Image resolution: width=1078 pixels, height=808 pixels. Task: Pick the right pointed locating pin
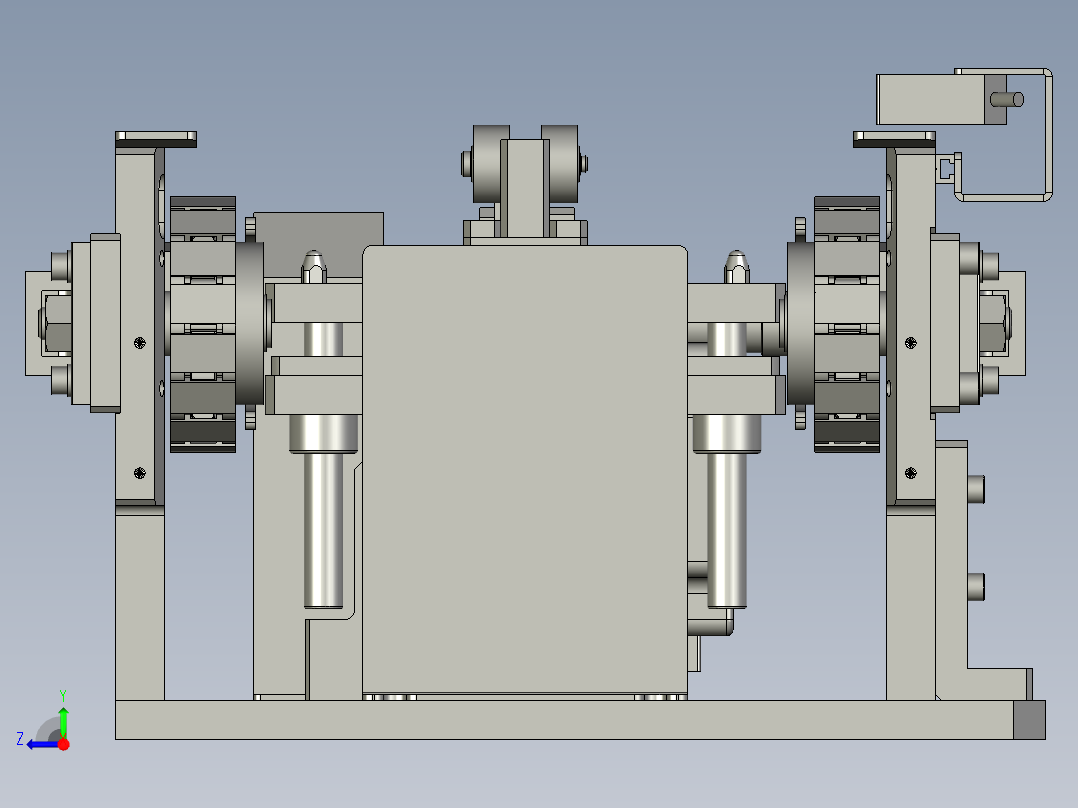tap(736, 267)
